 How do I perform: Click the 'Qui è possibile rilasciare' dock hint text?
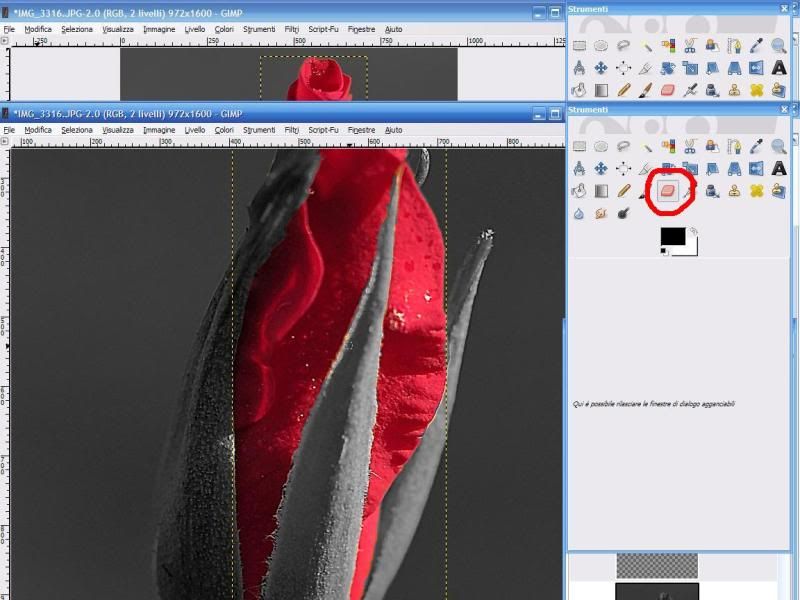click(x=654, y=404)
